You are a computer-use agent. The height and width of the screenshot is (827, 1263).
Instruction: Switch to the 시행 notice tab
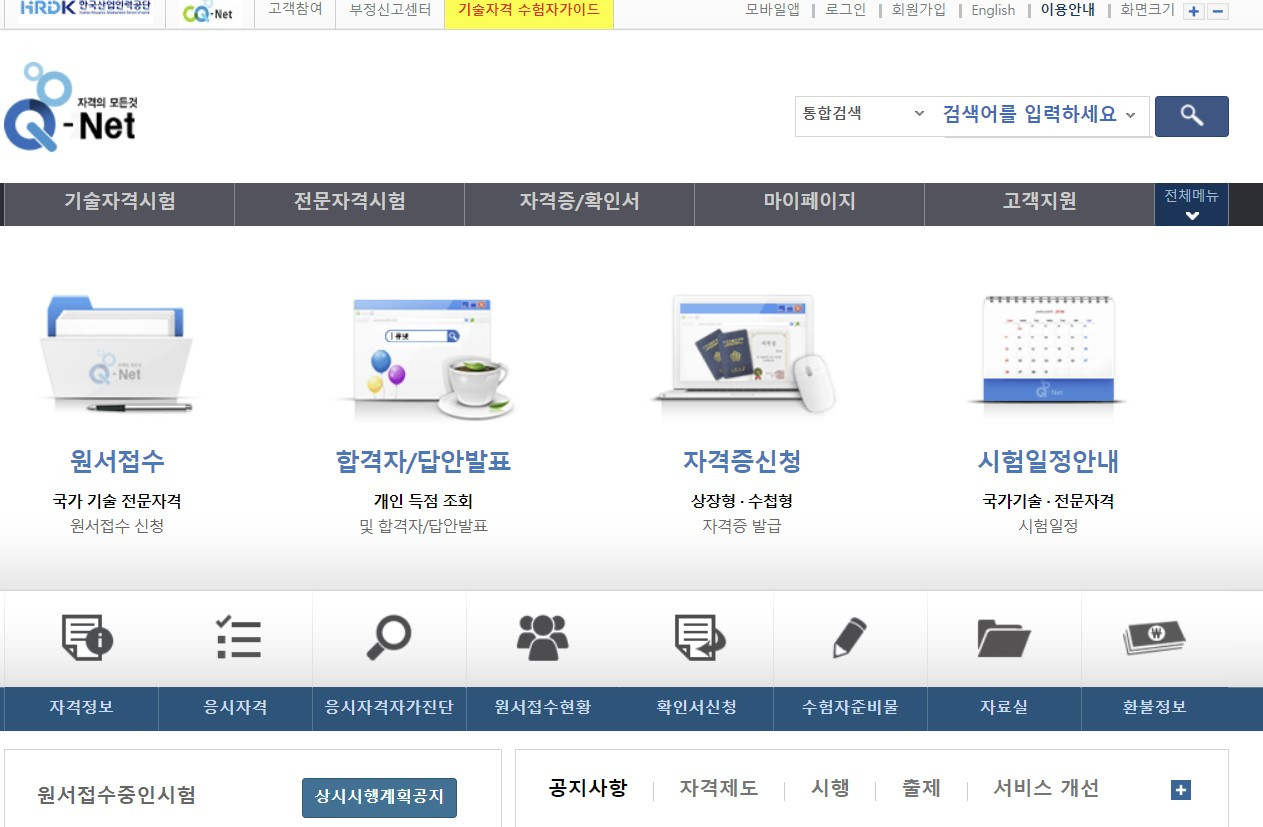(x=830, y=789)
